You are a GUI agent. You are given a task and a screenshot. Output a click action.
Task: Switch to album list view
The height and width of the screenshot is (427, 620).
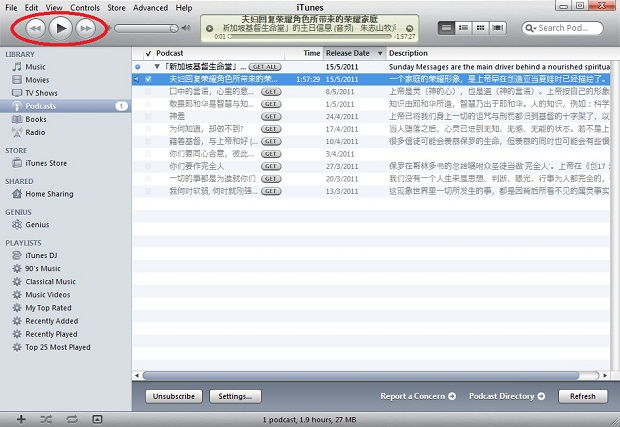(x=463, y=28)
